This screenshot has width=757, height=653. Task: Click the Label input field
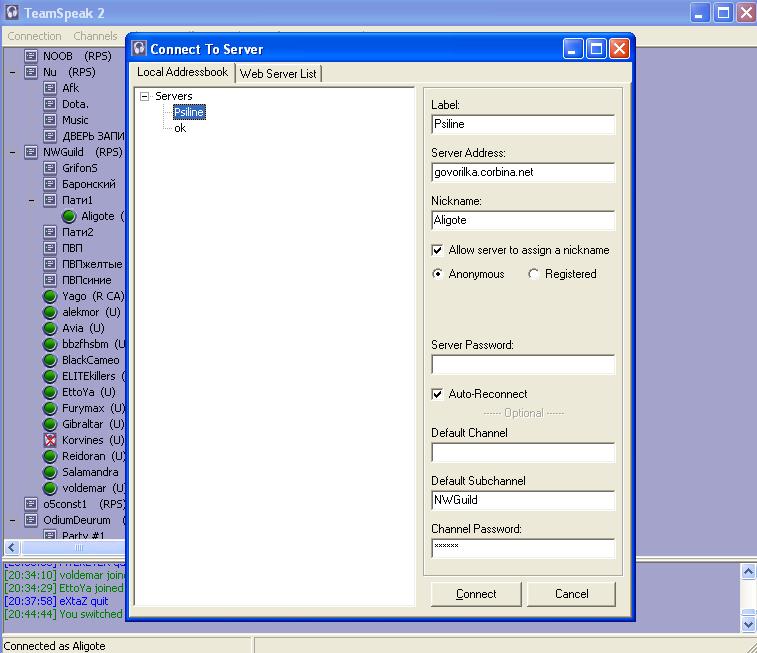(x=523, y=124)
